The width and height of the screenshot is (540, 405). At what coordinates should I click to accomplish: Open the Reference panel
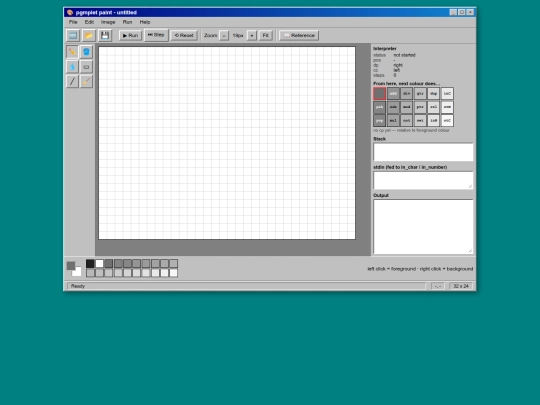click(x=299, y=35)
